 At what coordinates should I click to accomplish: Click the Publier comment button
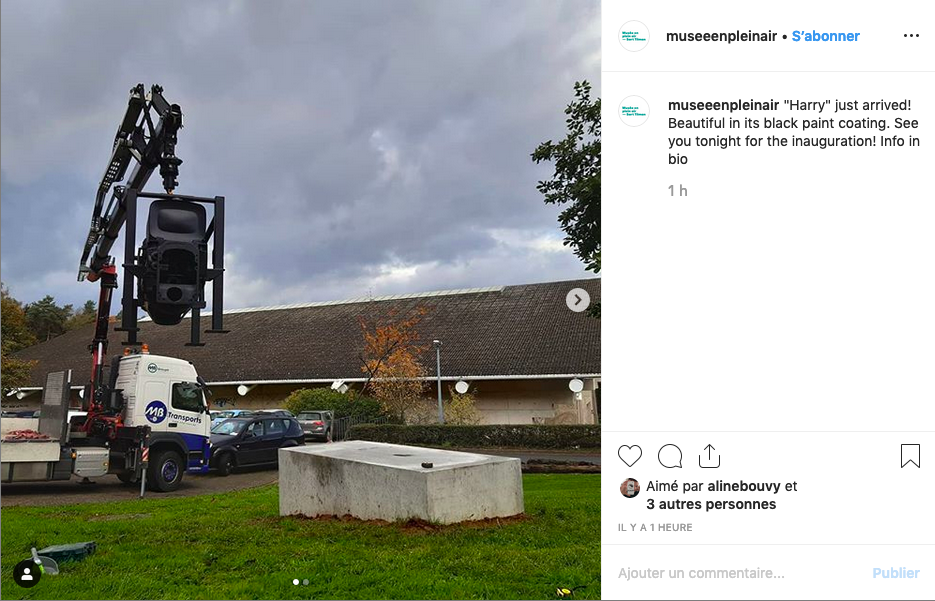coord(896,573)
